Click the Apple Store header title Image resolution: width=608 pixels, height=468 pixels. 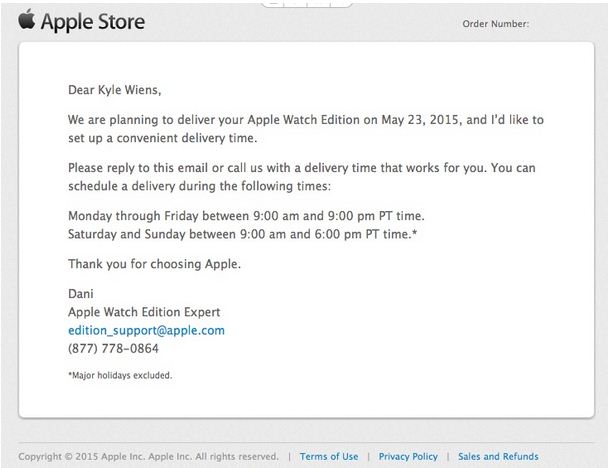(x=93, y=22)
